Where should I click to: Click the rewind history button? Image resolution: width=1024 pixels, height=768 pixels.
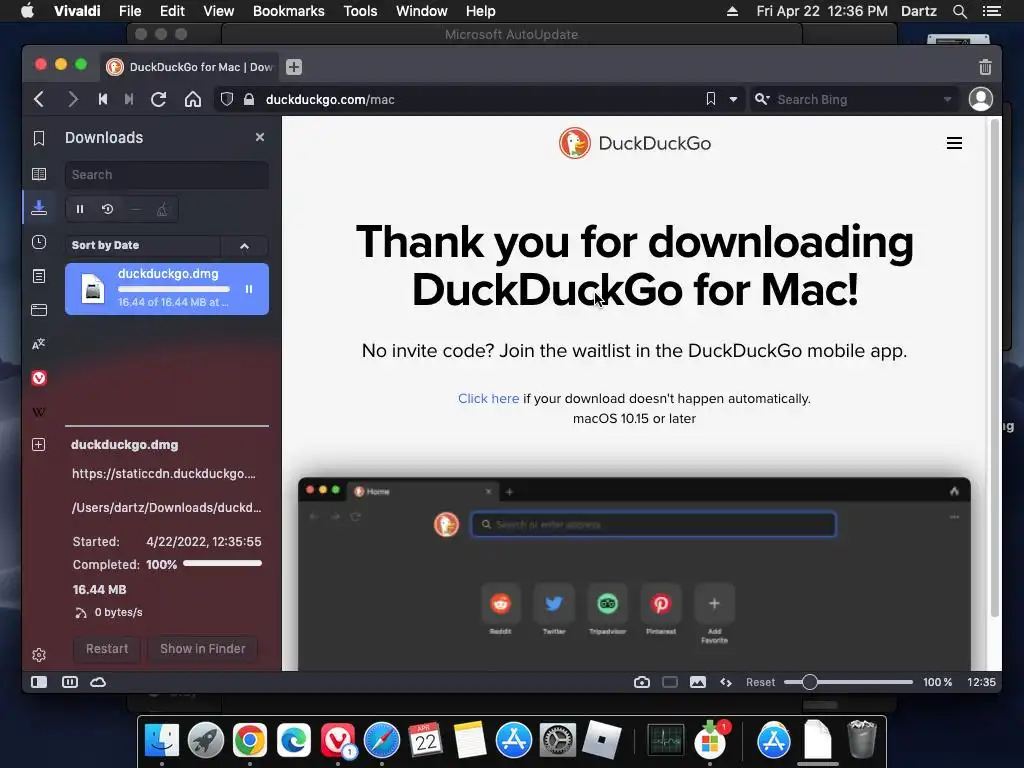(103, 99)
